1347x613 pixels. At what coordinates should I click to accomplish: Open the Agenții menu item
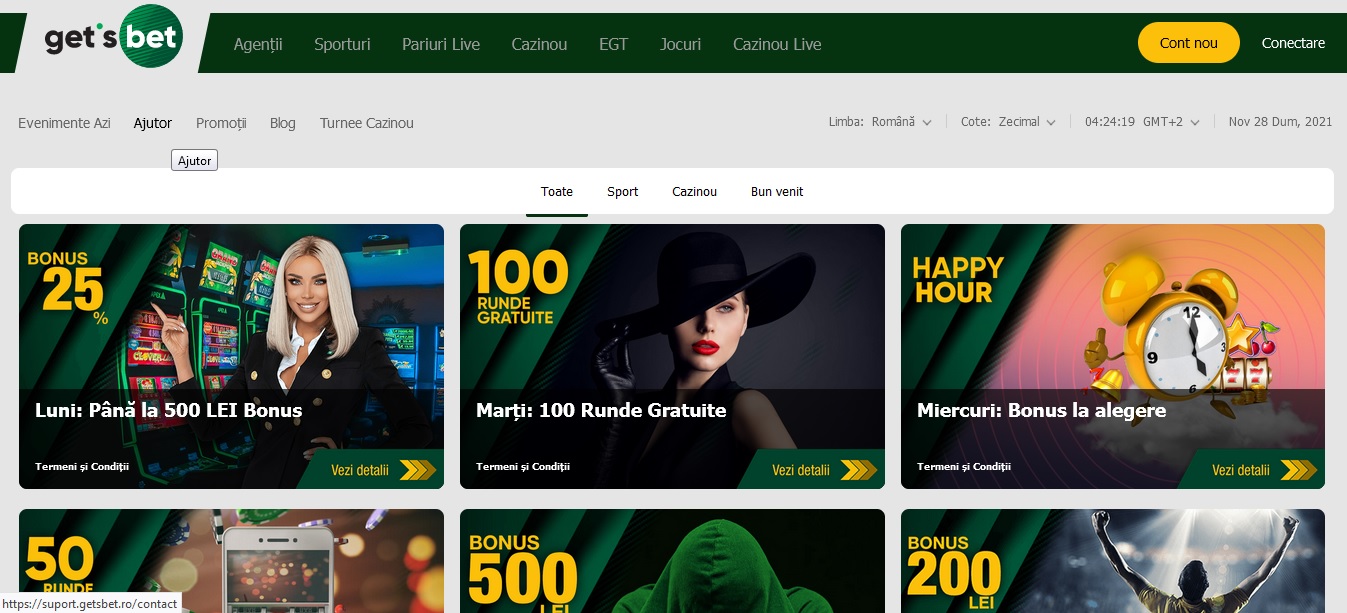[x=258, y=44]
